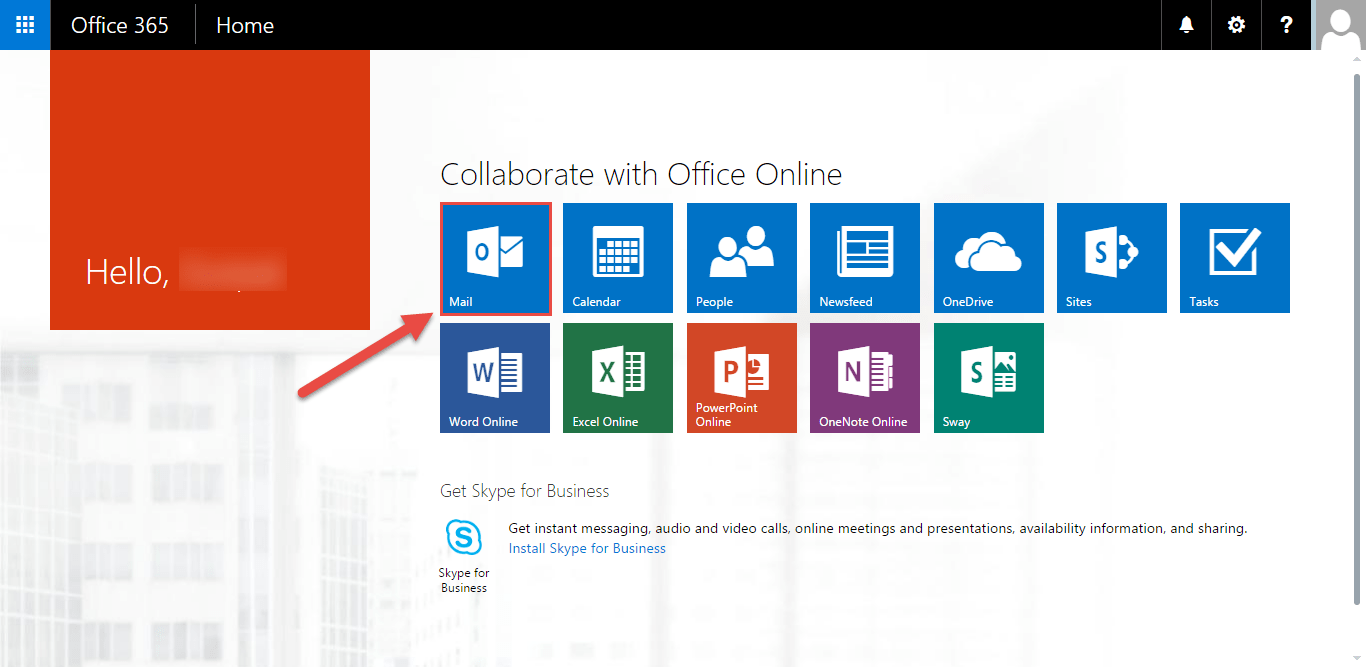Launch the Sway tile
The image size is (1366, 667).
[989, 378]
